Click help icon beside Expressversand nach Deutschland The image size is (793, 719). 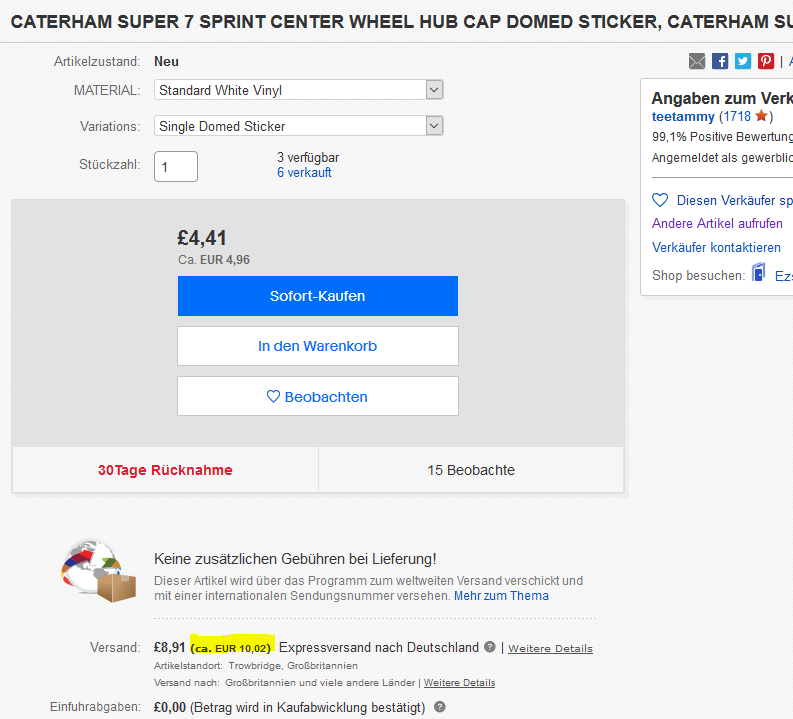tap(490, 647)
